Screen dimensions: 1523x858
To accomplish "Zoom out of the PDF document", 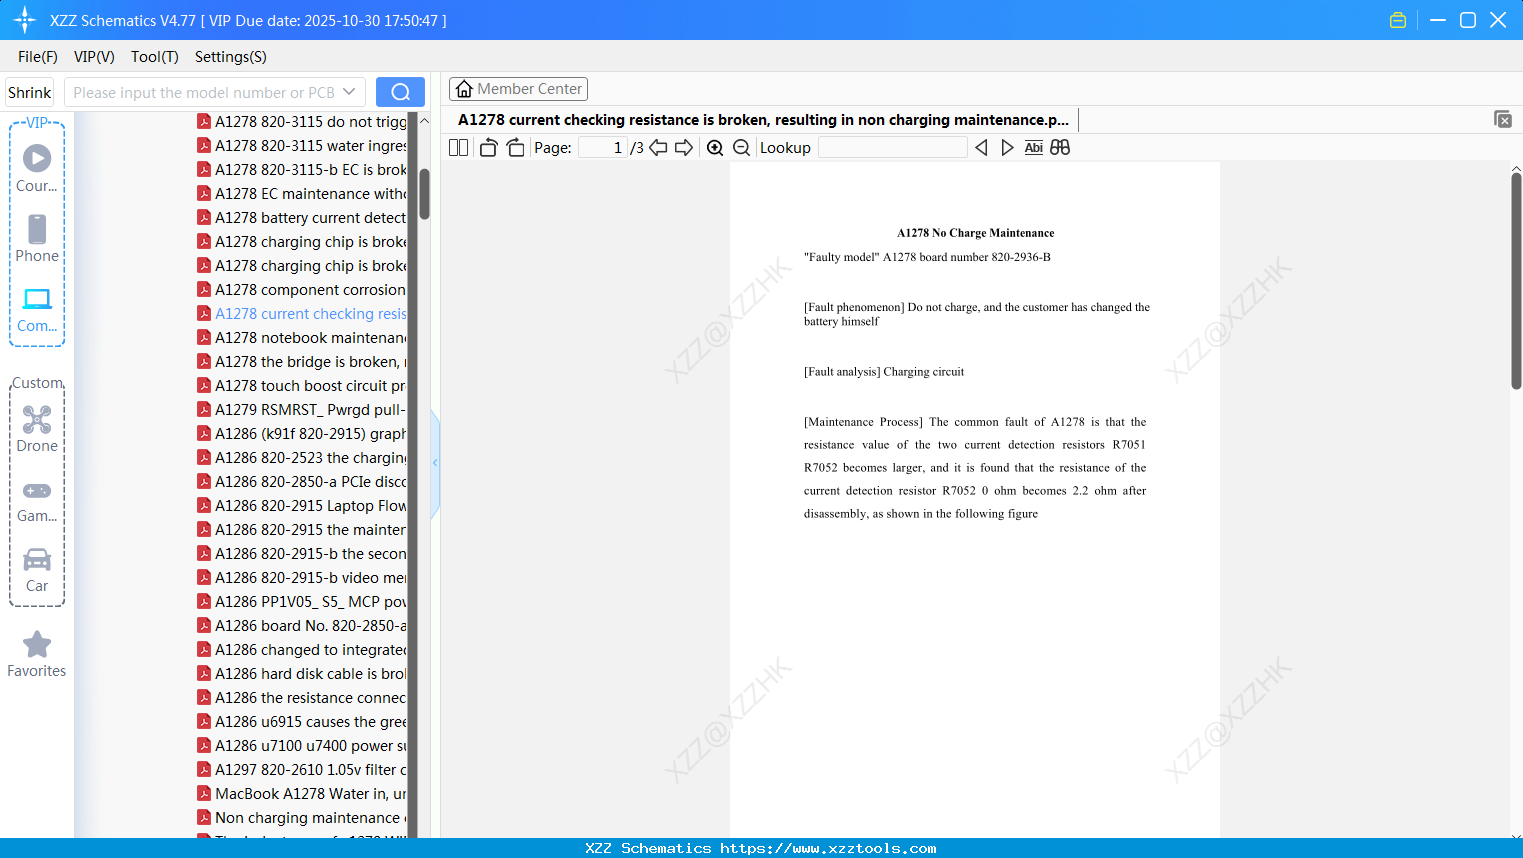I will click(741, 147).
